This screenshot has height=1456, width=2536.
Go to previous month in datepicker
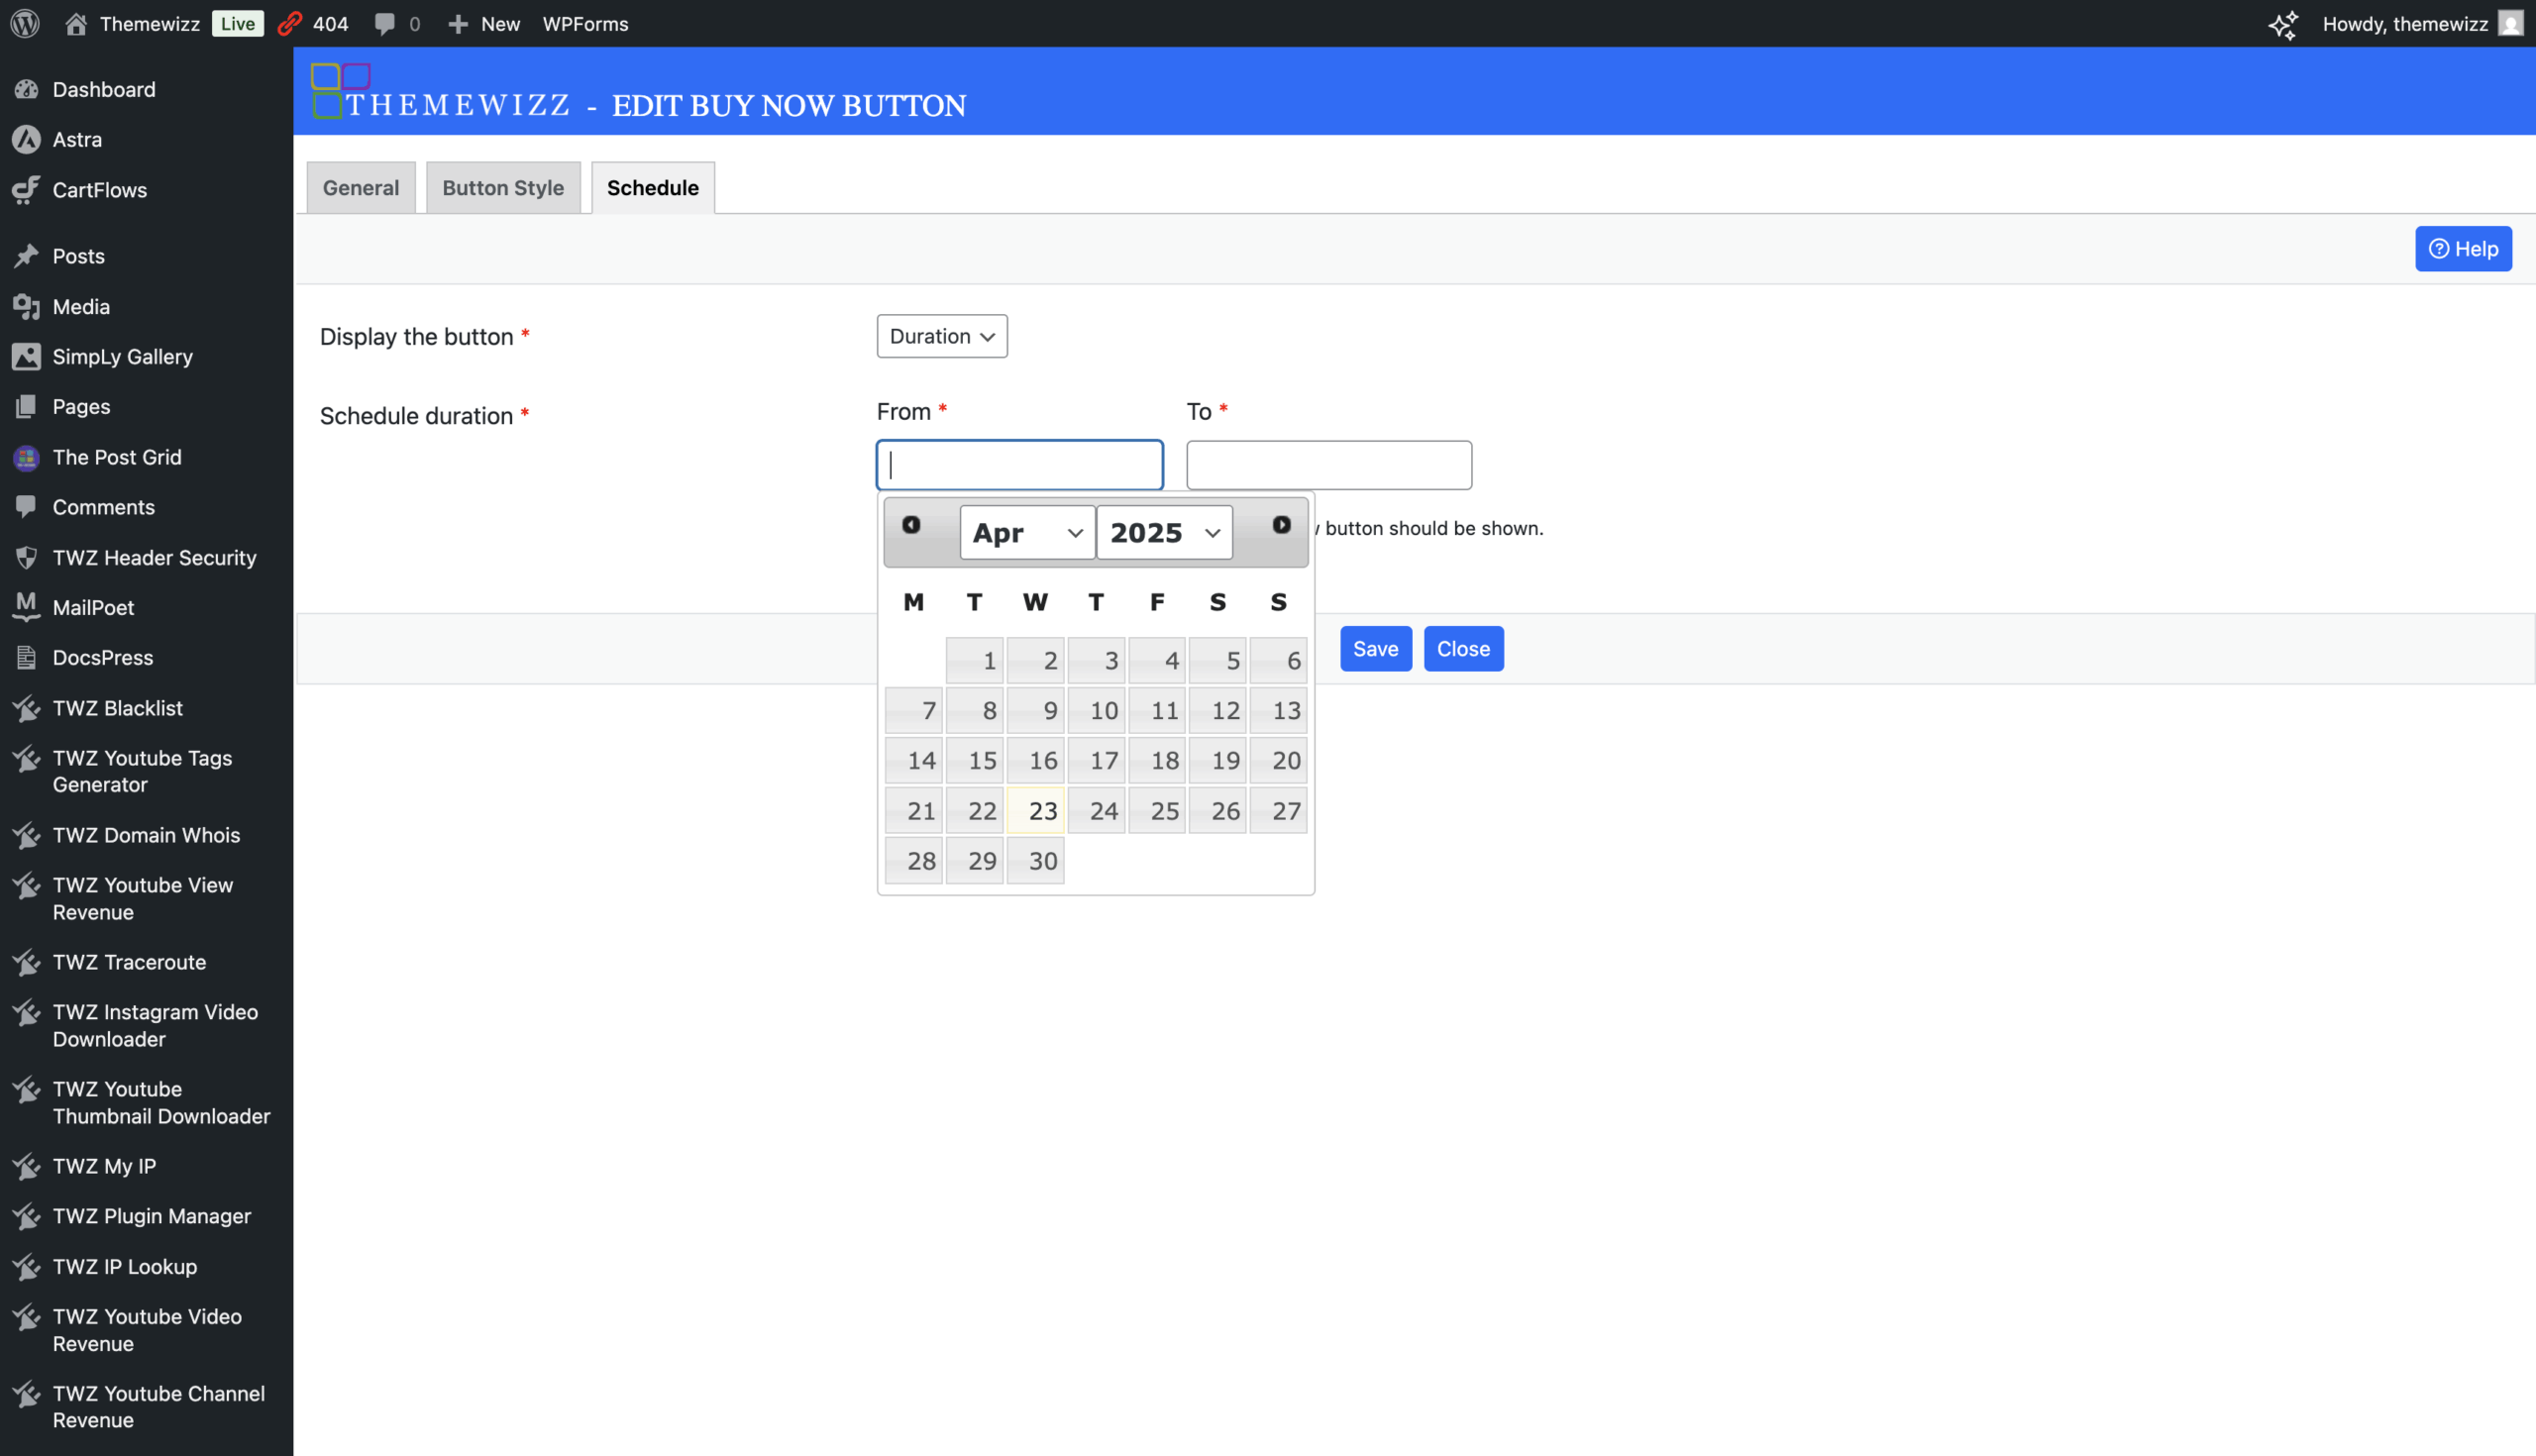point(911,525)
